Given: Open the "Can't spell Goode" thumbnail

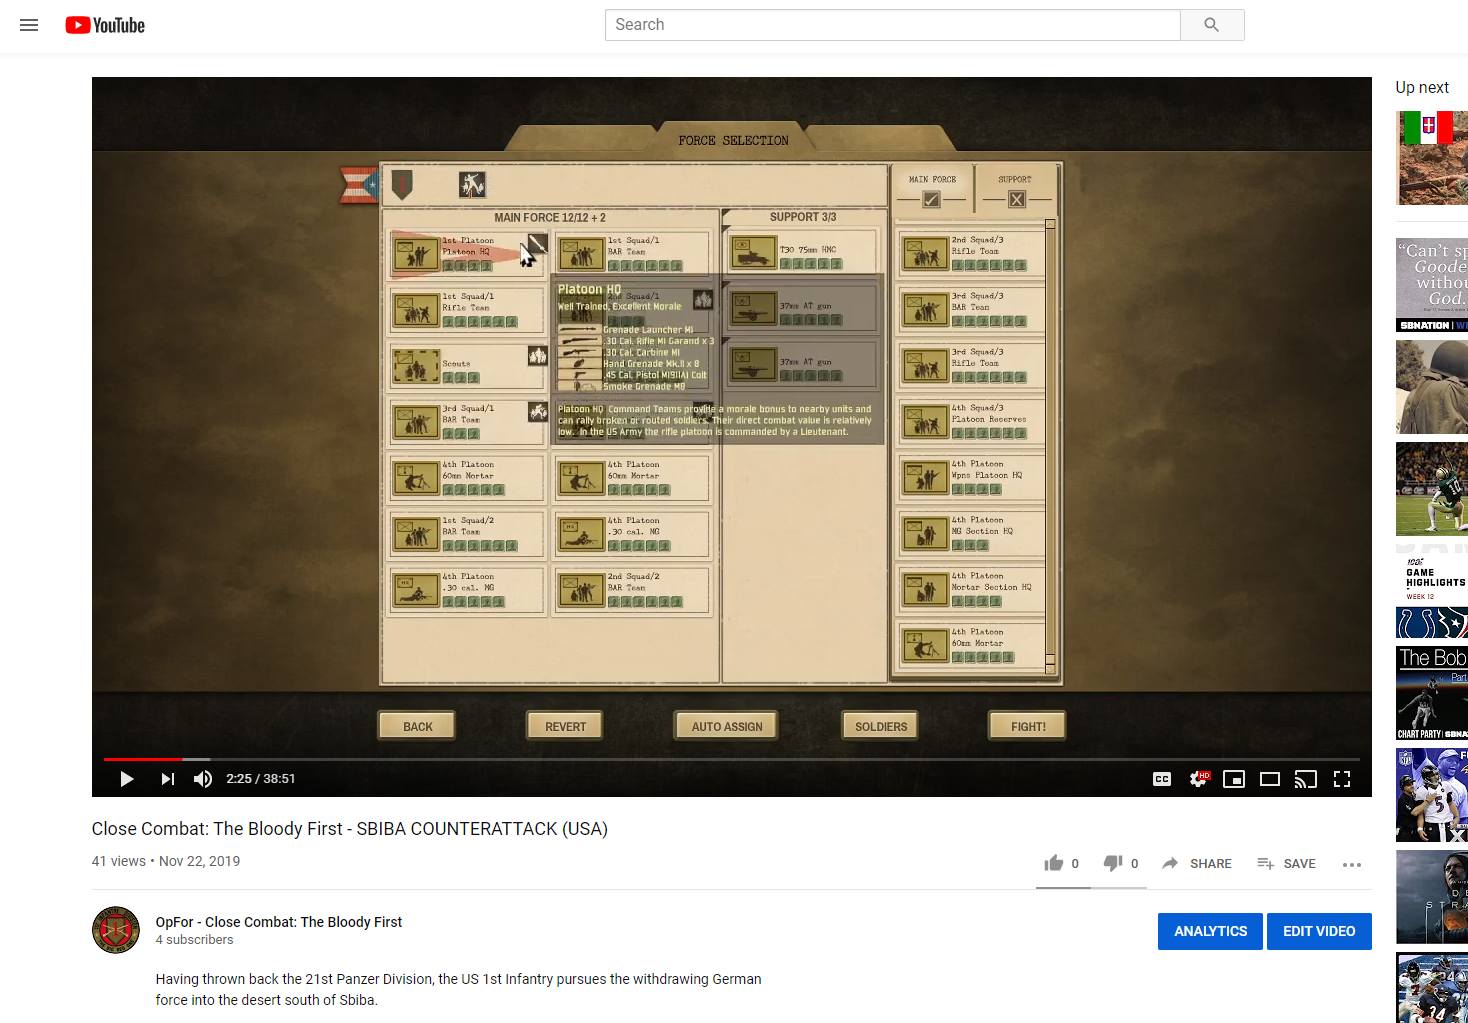Looking at the screenshot, I should 1432,285.
